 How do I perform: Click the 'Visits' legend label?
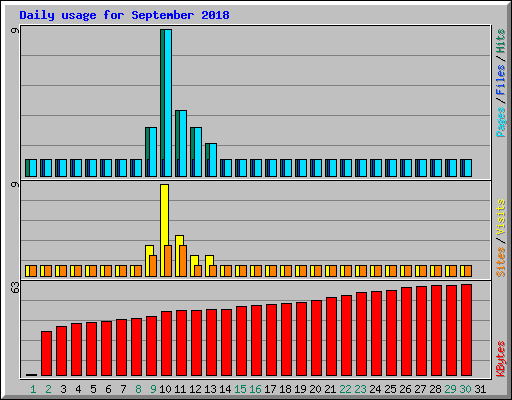pos(500,218)
